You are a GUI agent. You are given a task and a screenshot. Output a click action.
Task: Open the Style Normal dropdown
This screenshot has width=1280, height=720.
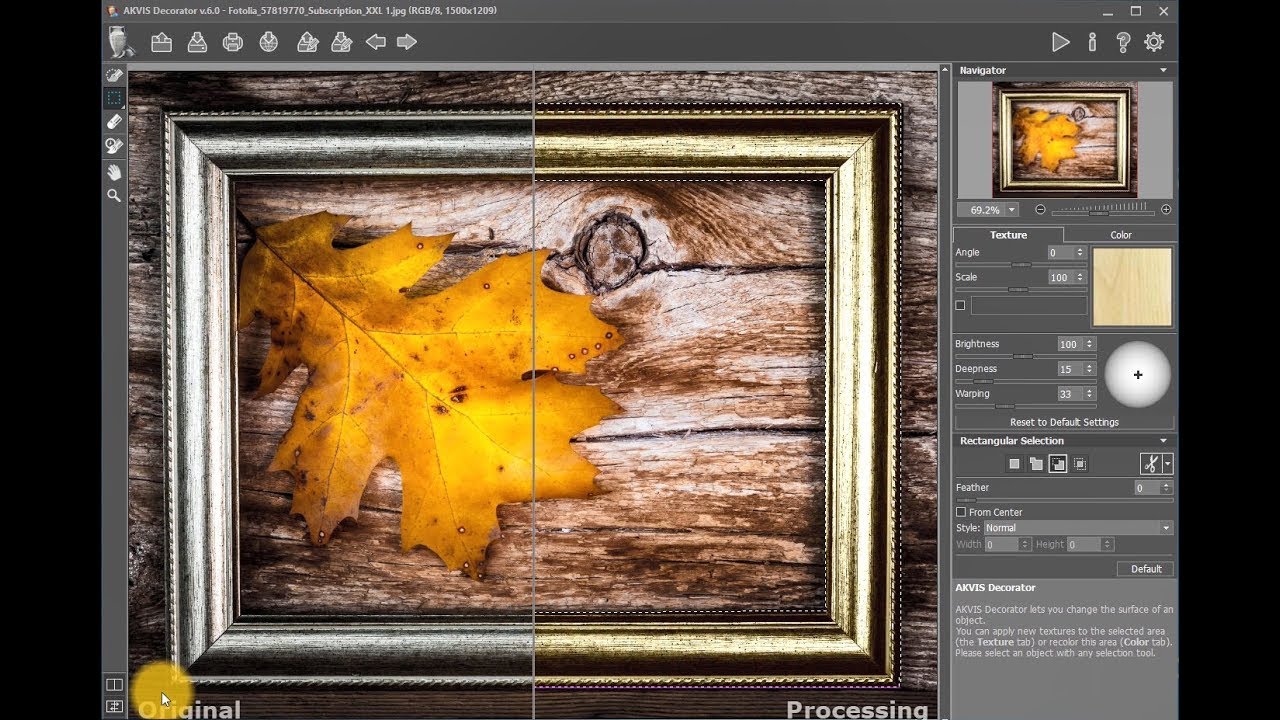[1078, 528]
